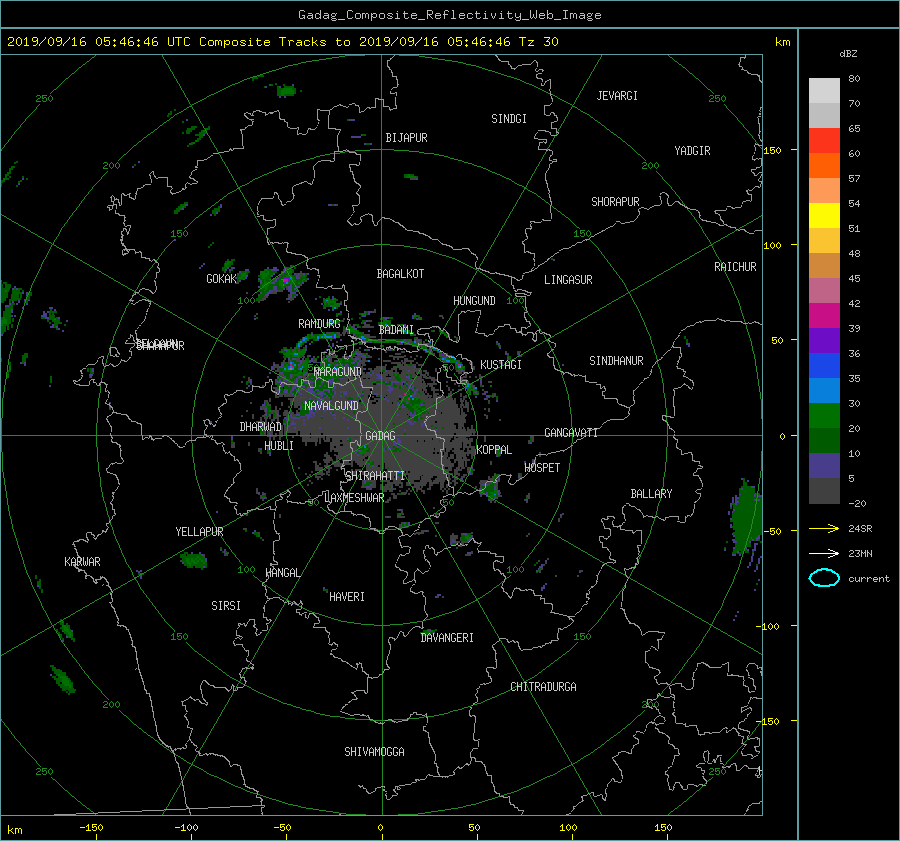
Task: Click the yellow 24SR track arrow icon
Action: pyautogui.click(x=824, y=528)
